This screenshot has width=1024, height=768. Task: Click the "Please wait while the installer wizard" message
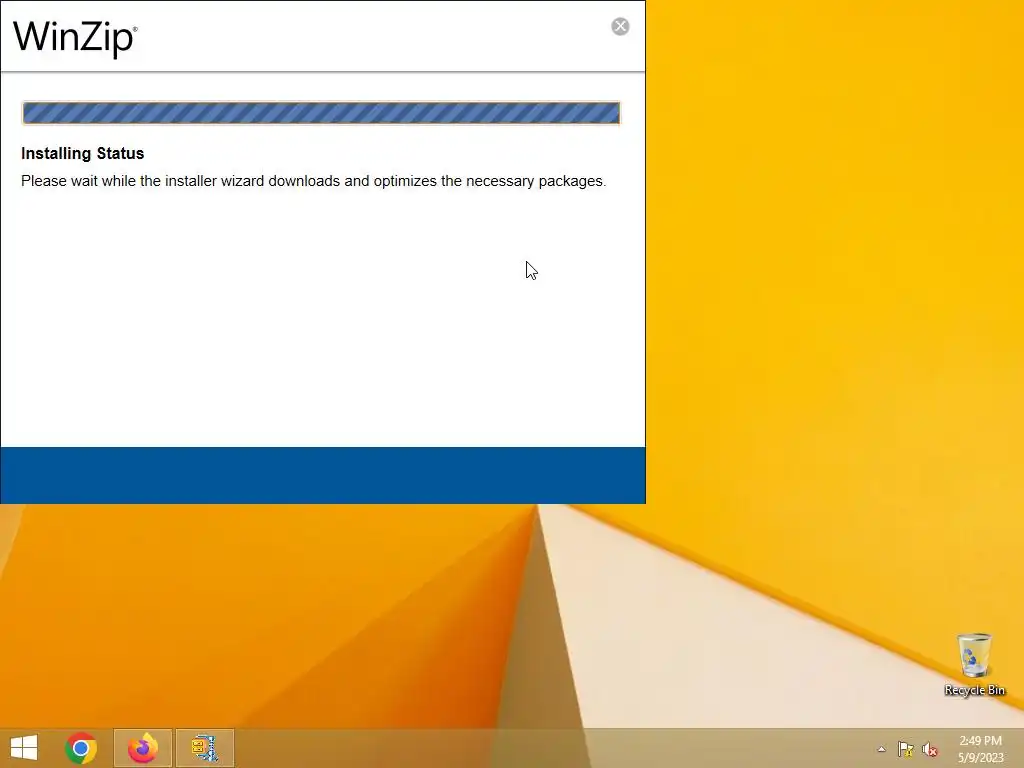(313, 181)
